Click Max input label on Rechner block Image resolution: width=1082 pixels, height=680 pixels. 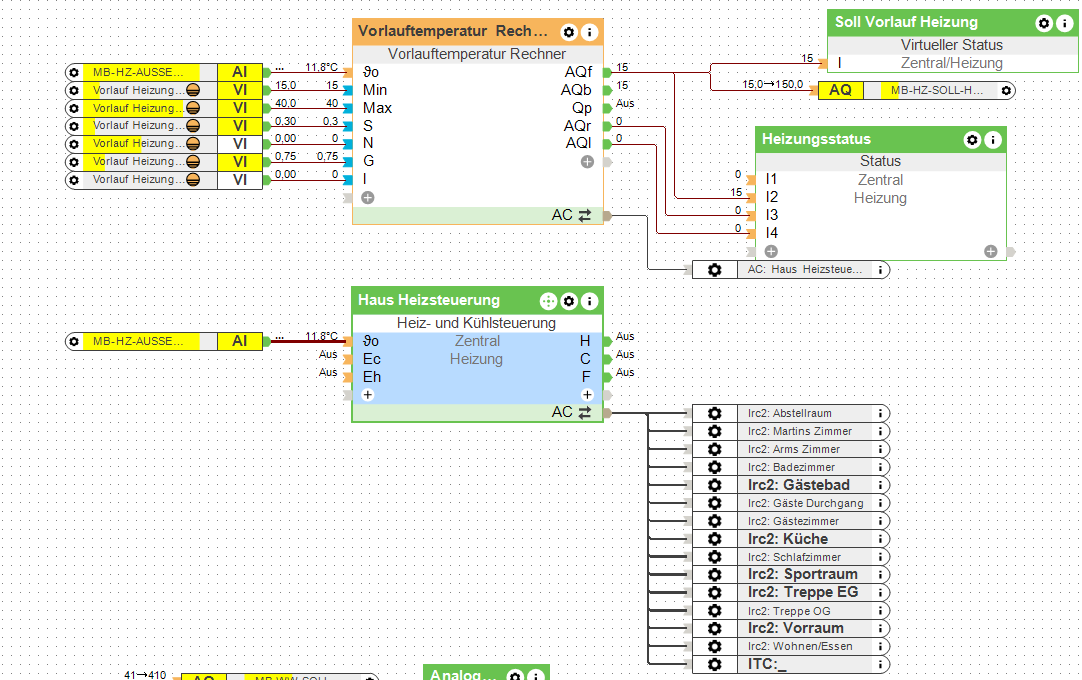[377, 108]
